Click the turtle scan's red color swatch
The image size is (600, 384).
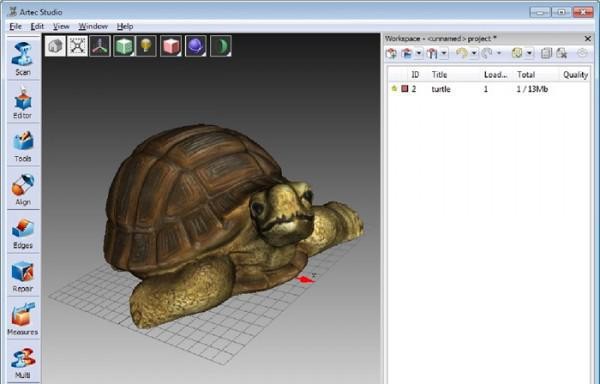pyautogui.click(x=404, y=89)
